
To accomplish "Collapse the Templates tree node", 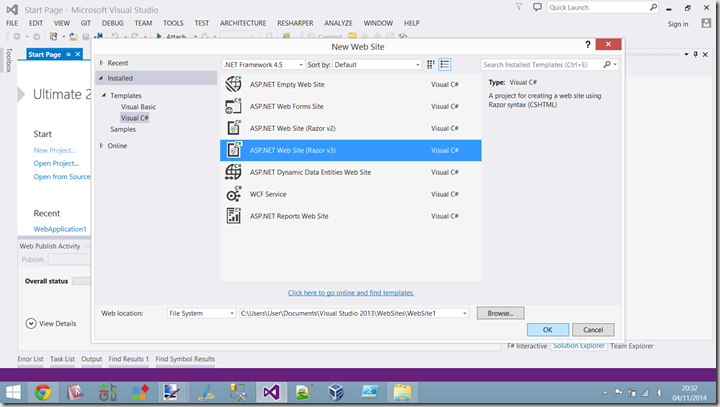I will [104, 96].
